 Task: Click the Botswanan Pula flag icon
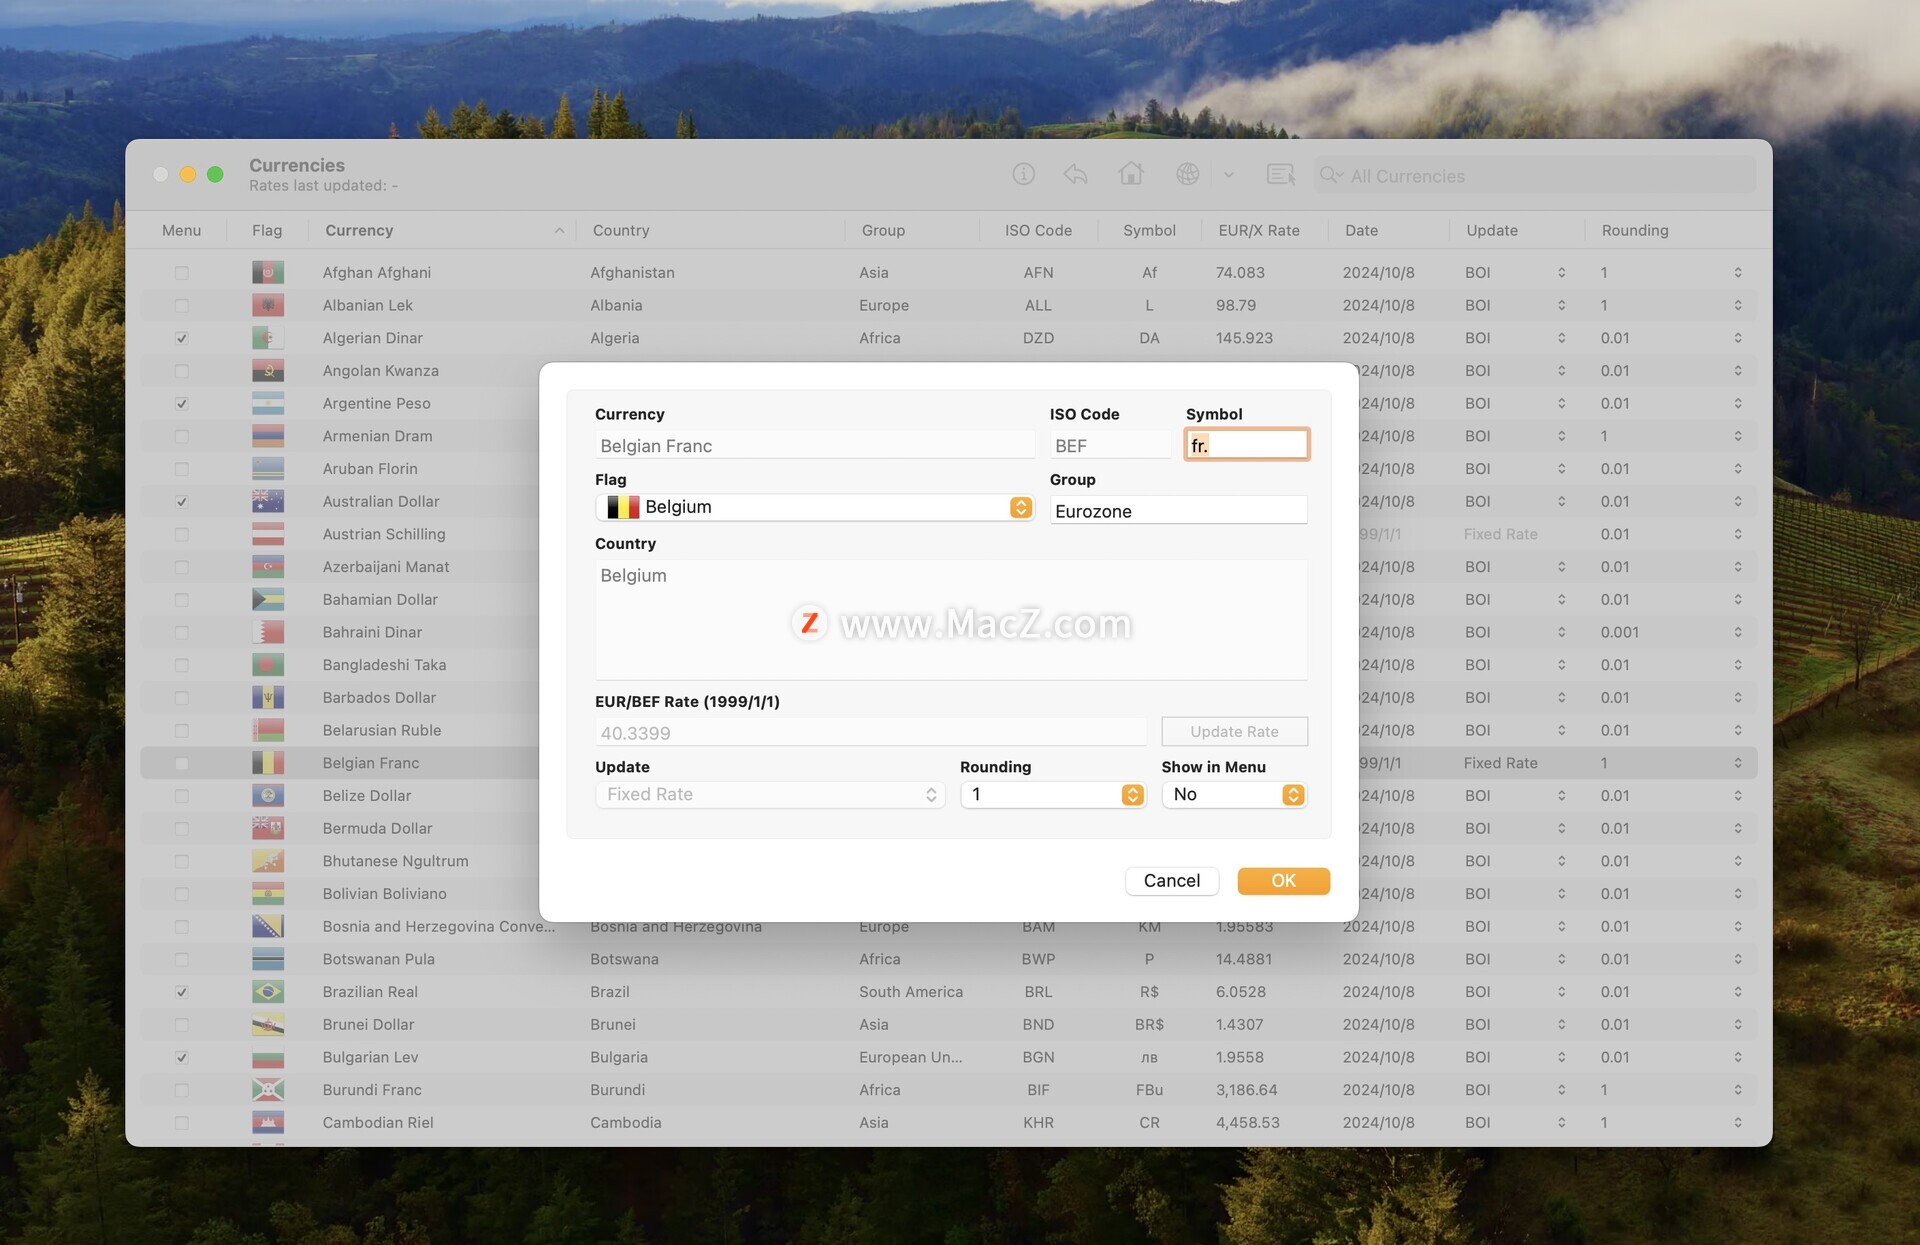tap(268, 959)
